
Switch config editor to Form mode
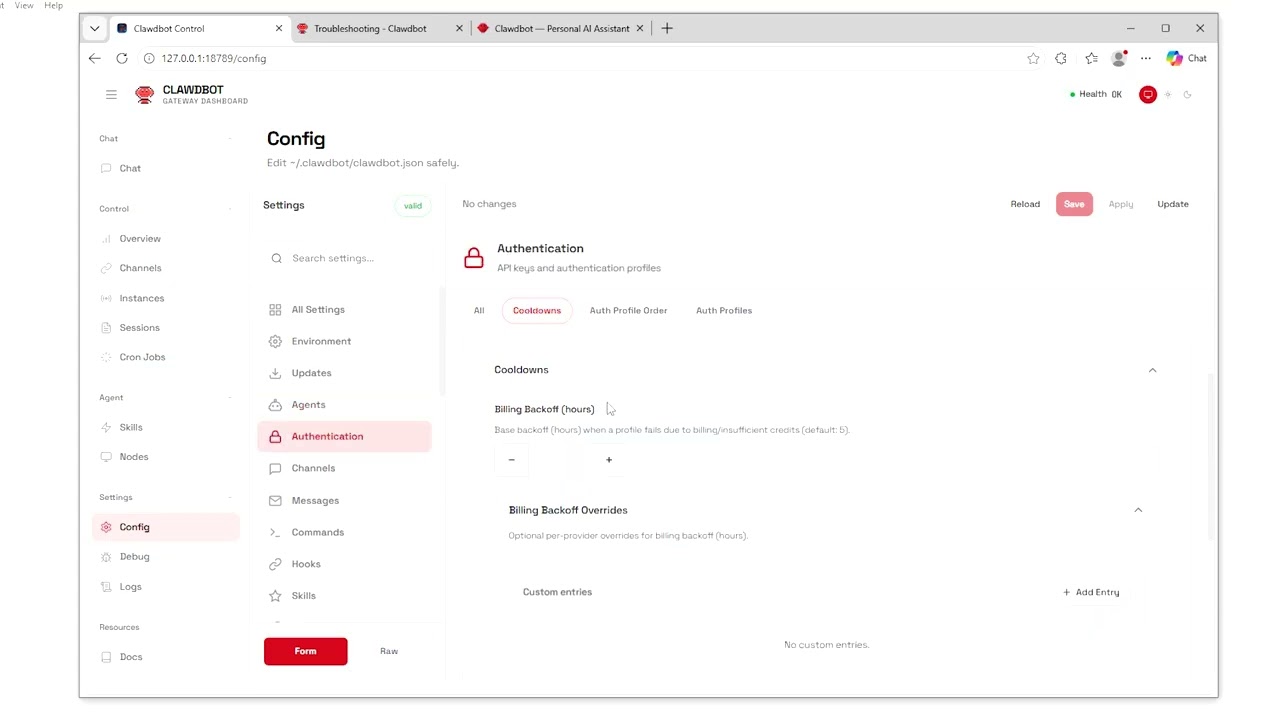(x=306, y=651)
